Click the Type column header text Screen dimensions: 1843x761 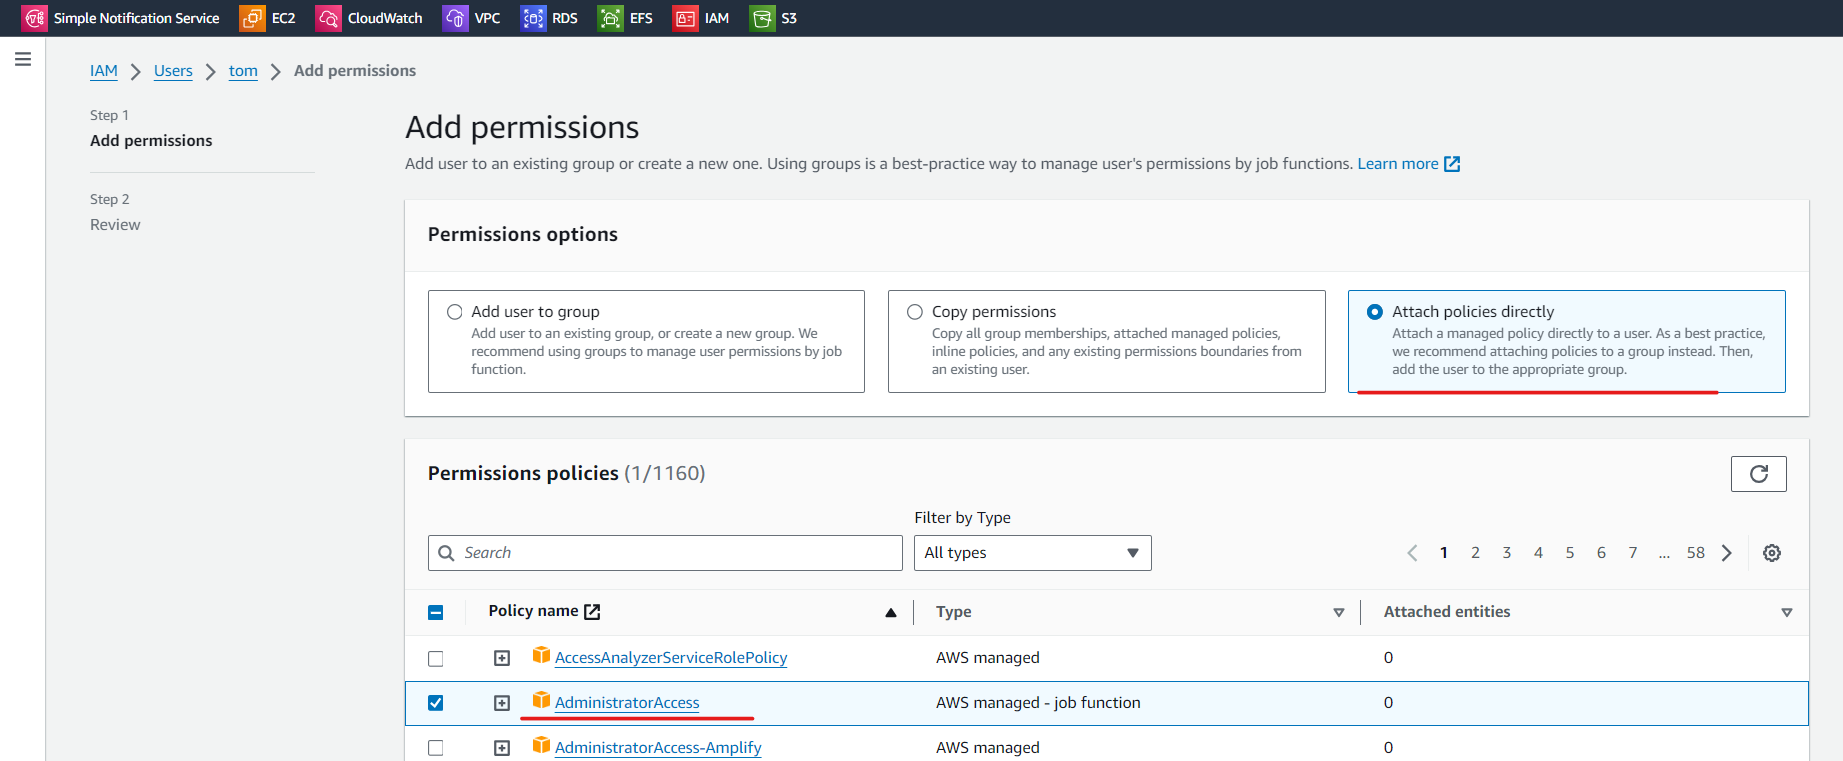coord(954,612)
